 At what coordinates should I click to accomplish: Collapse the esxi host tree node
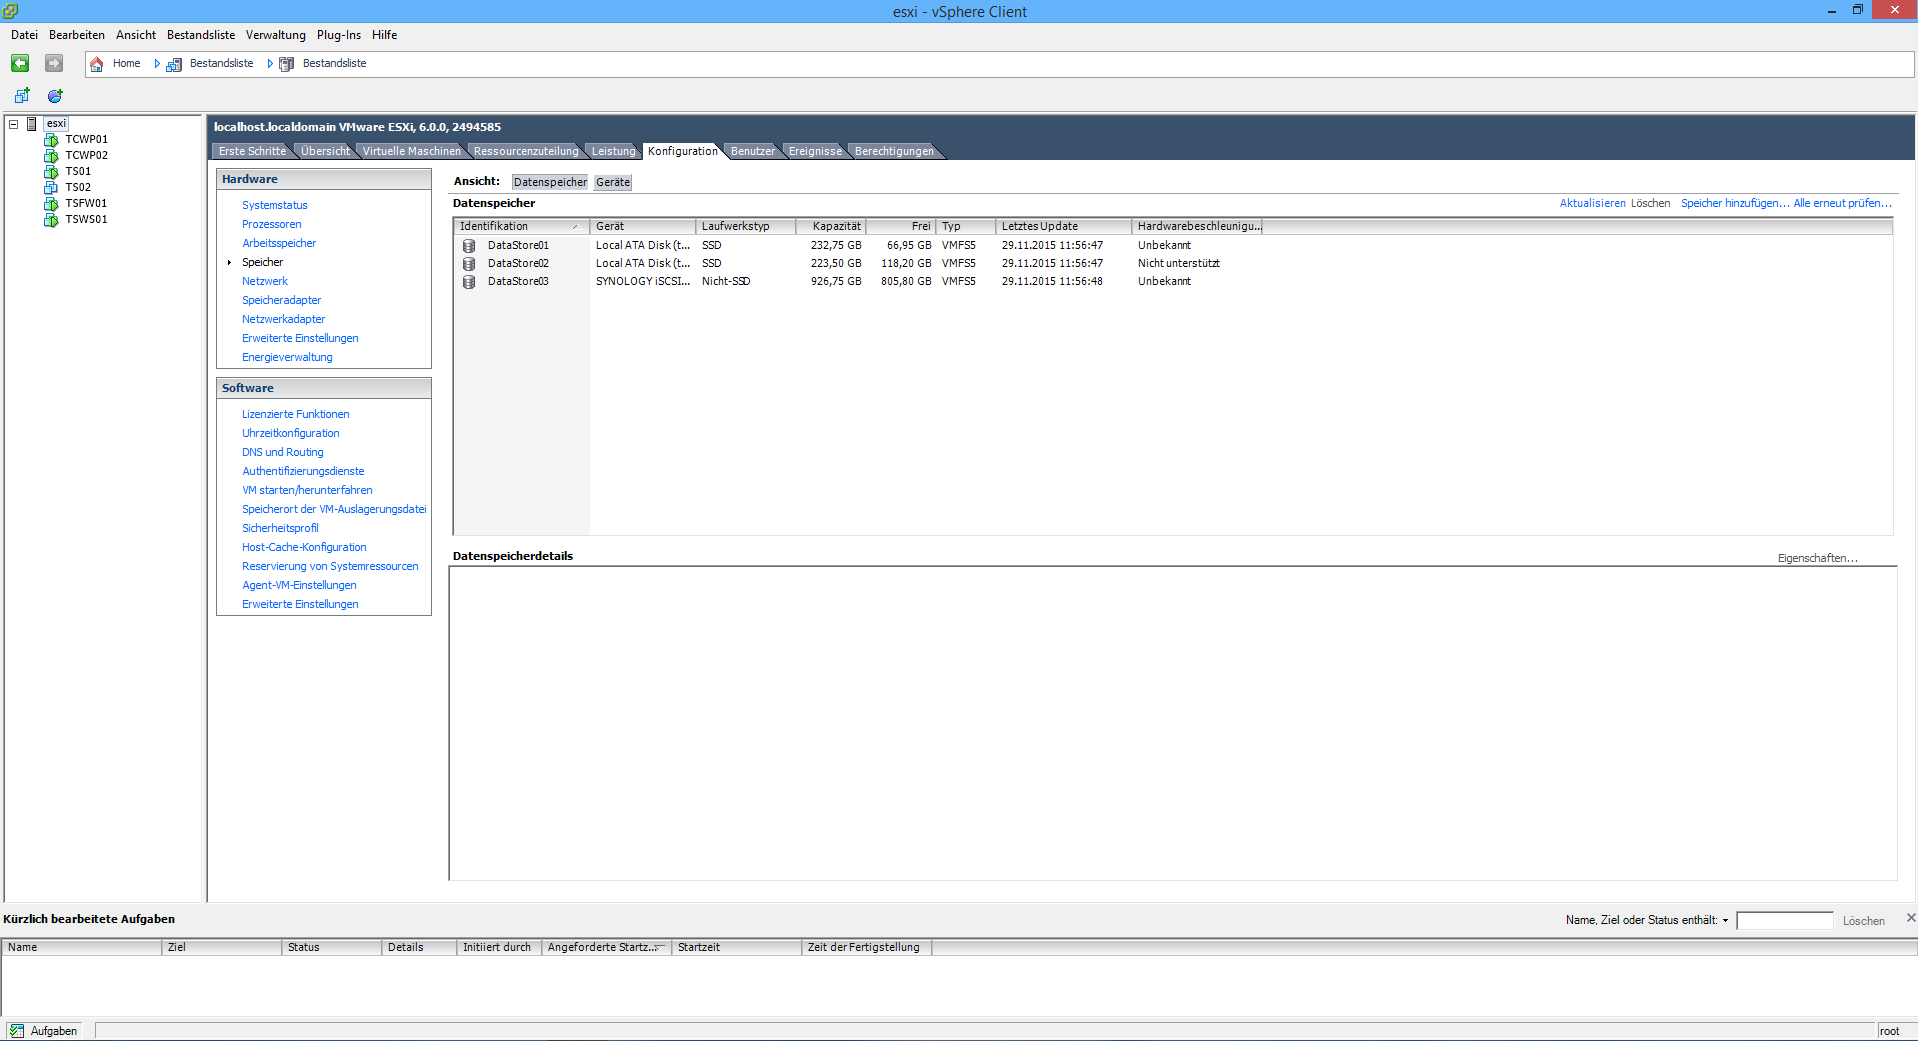click(14, 124)
